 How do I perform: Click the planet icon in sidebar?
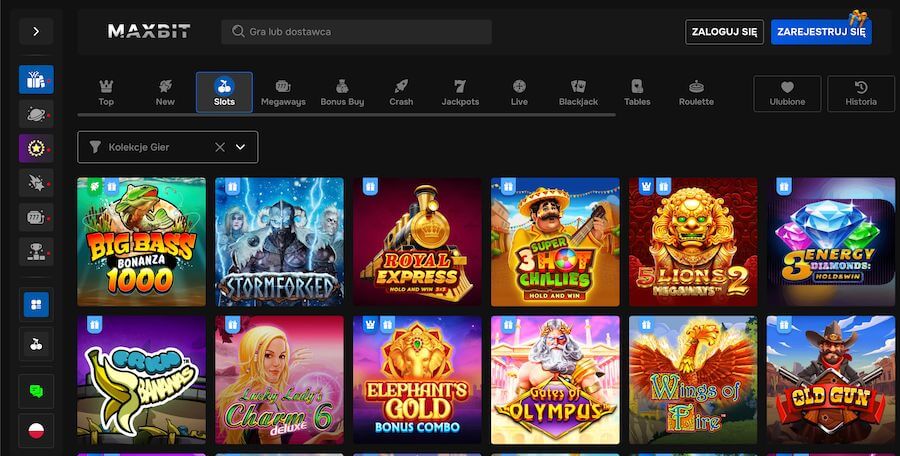click(x=36, y=114)
